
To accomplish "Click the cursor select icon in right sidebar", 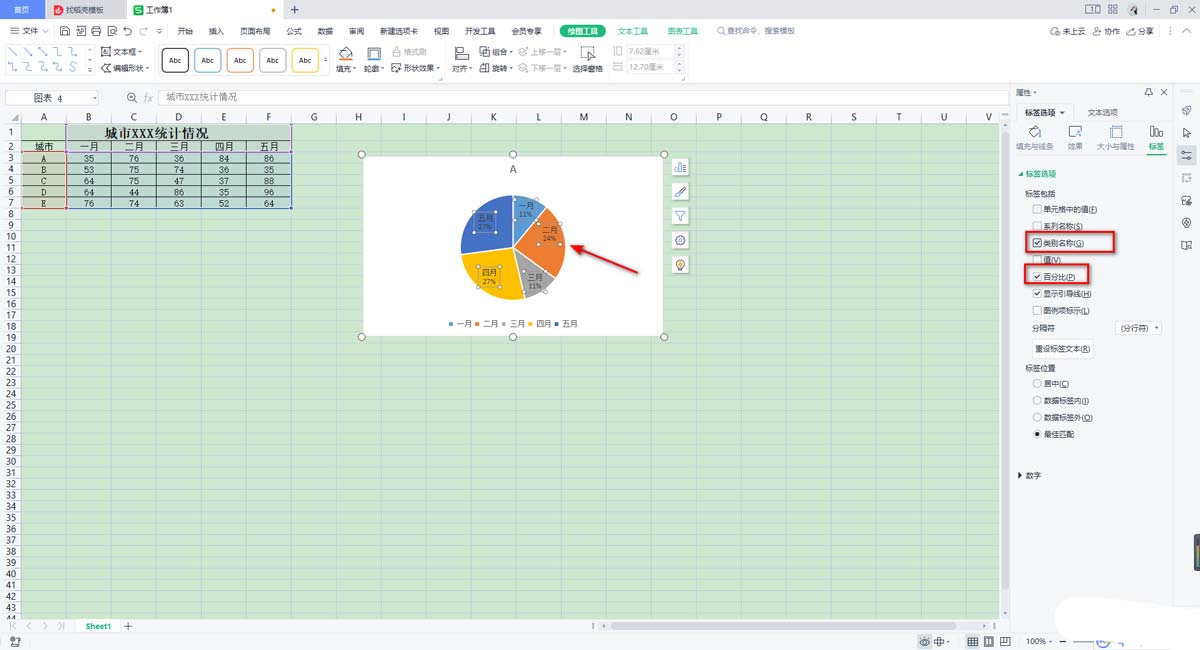I will [x=1186, y=132].
